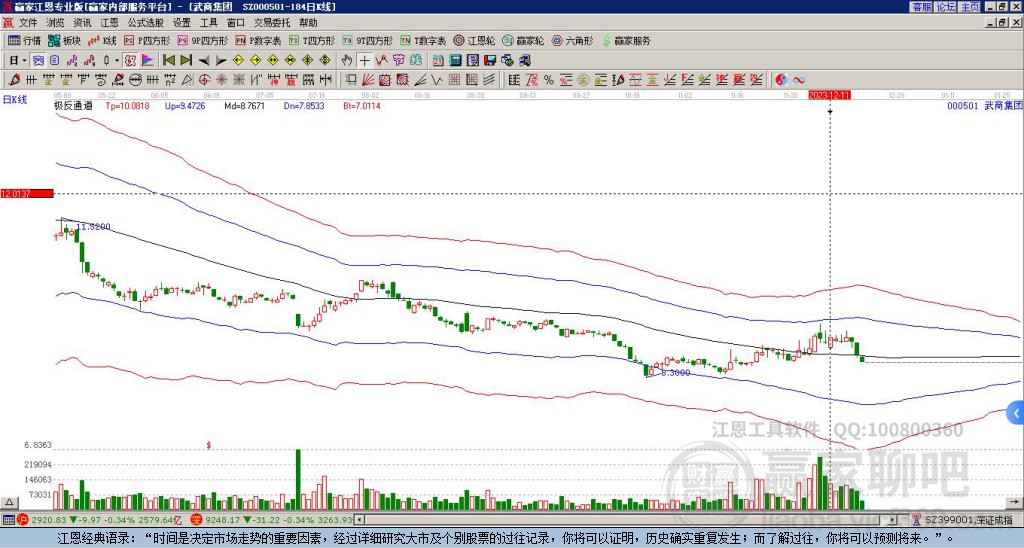This screenshot has width=1024, height=548.
Task: Expand the candlestick style dropdown arrow
Action: click(x=117, y=60)
